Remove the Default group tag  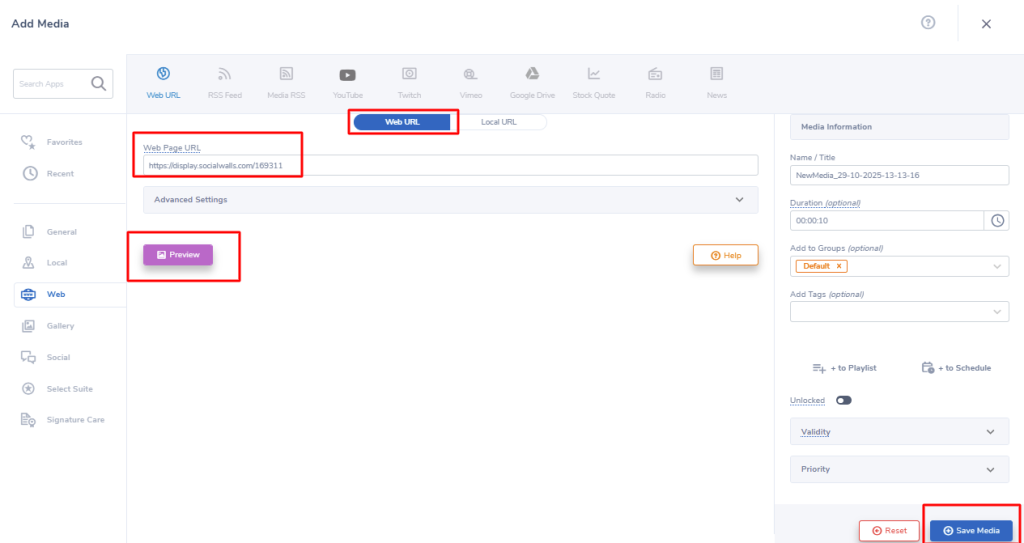(x=838, y=267)
